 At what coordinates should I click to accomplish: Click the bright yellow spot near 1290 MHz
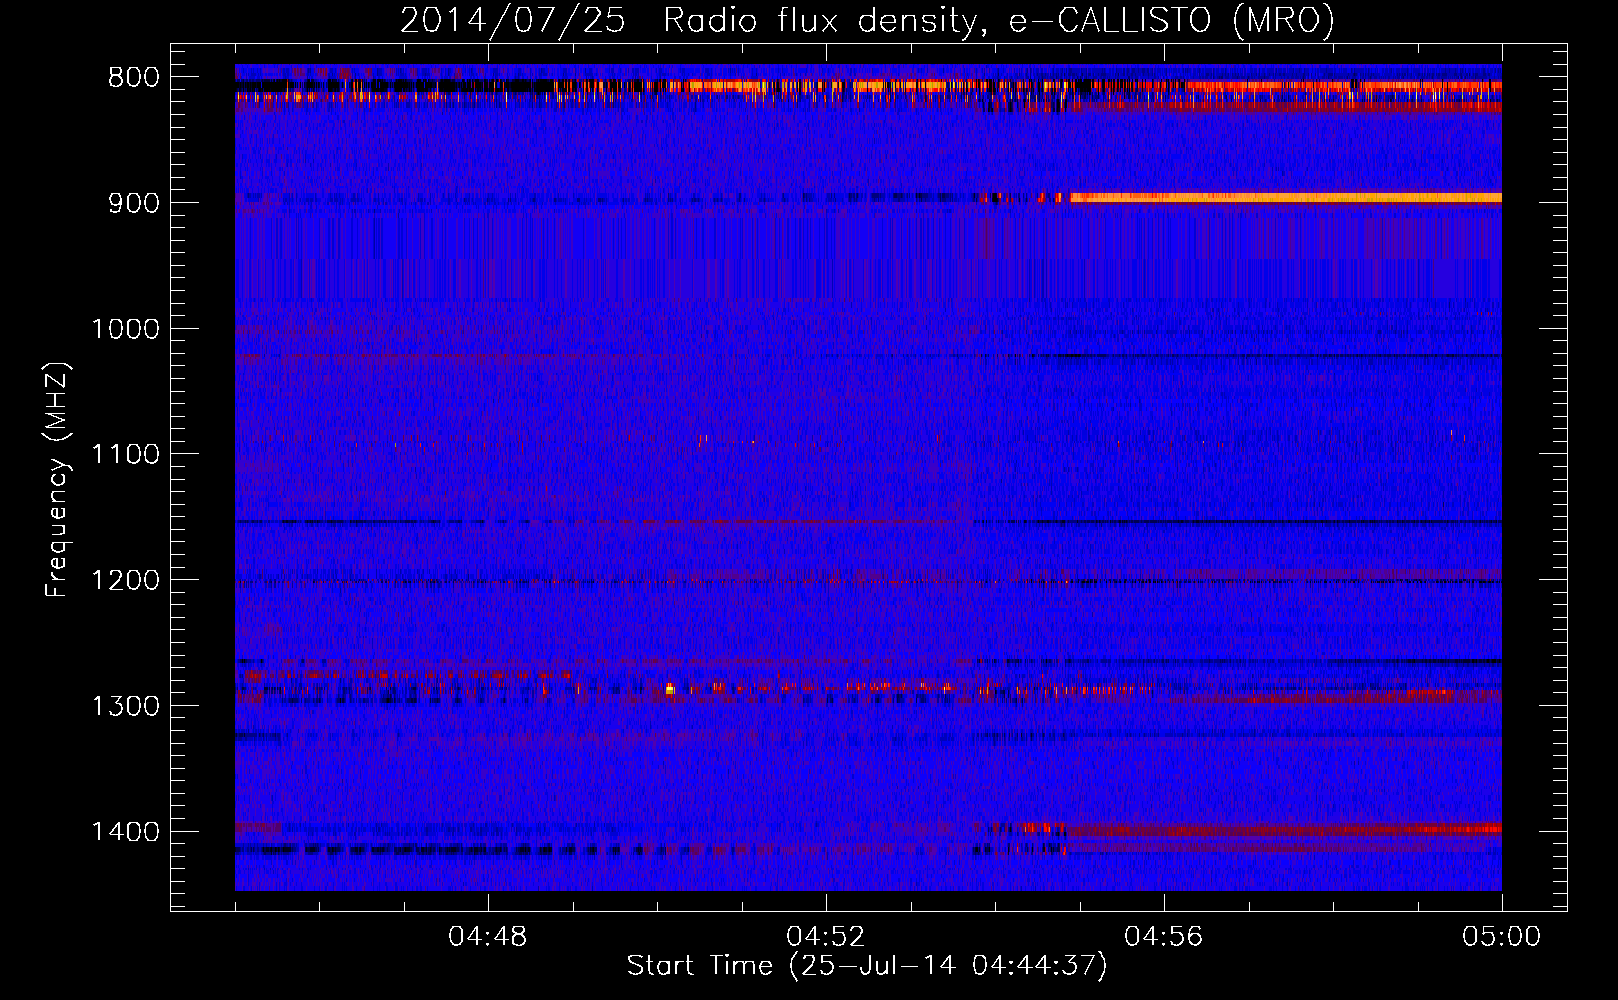pyautogui.click(x=670, y=688)
